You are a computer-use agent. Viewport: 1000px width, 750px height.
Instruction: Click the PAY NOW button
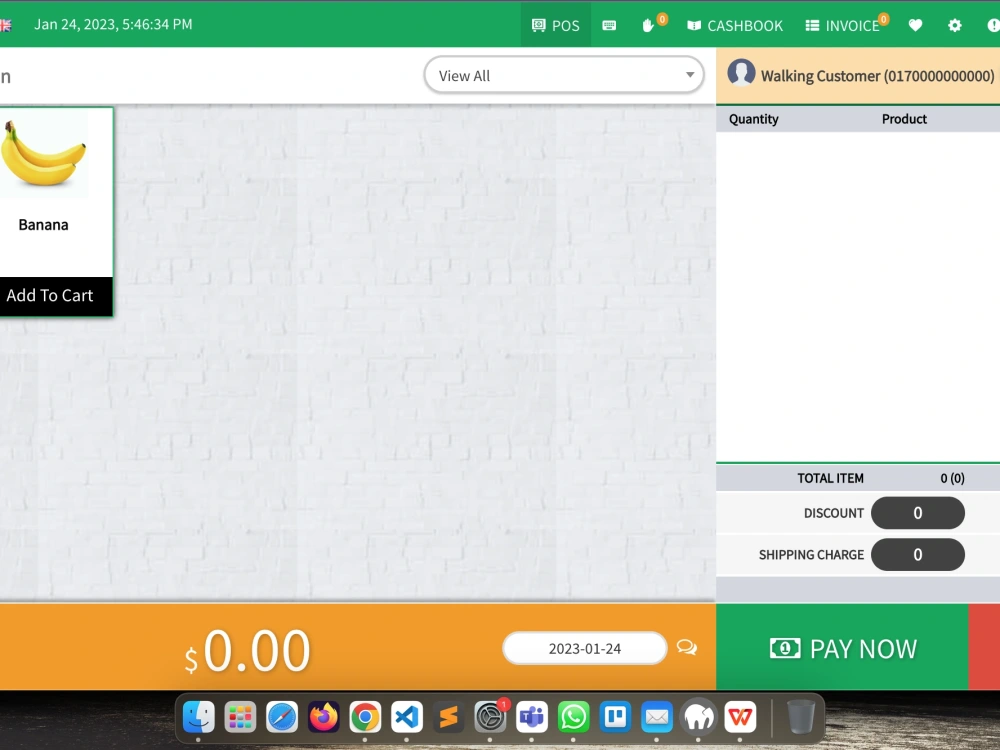click(x=842, y=647)
